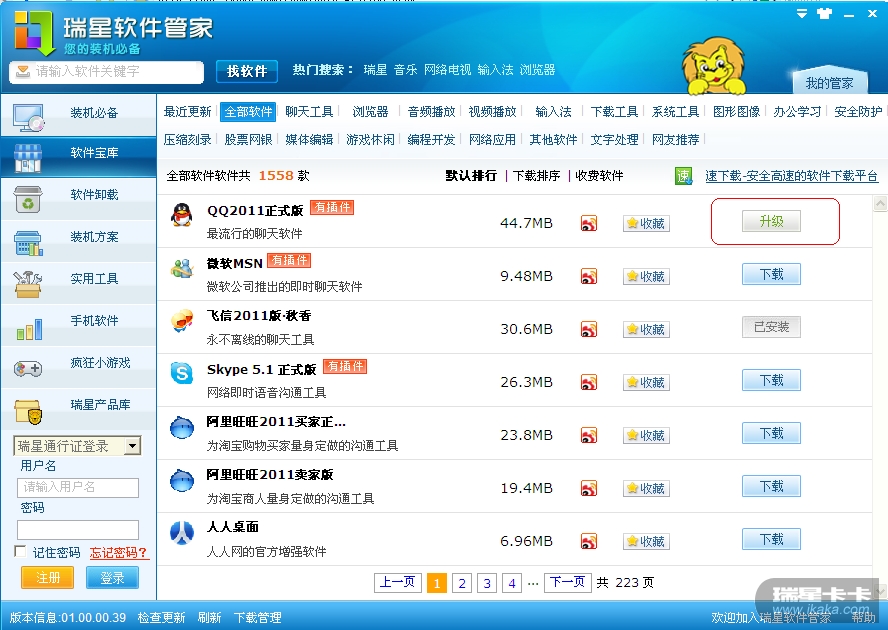Switch to the 最近更新 category tab
The image size is (888, 630).
click(x=187, y=112)
